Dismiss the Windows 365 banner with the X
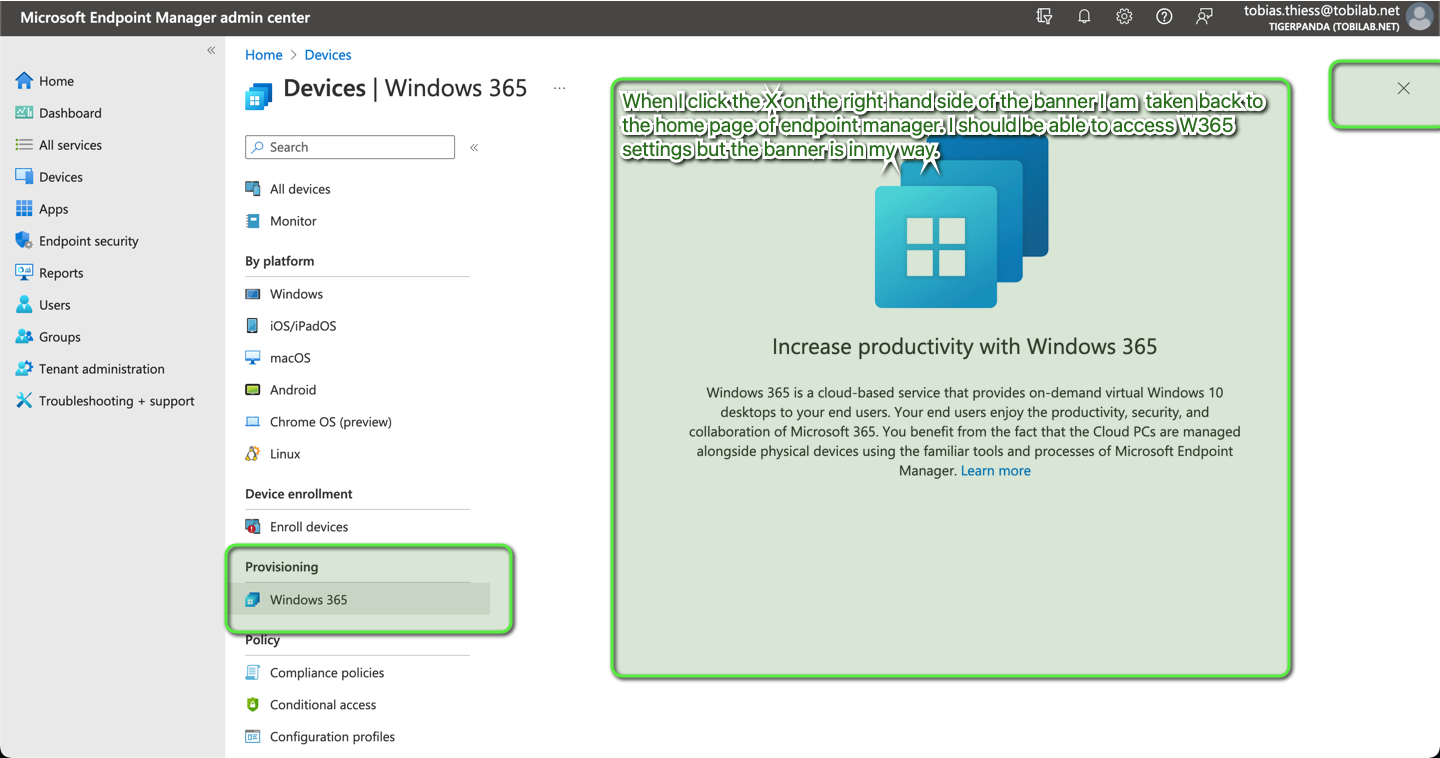The height and width of the screenshot is (758, 1440). point(1403,88)
